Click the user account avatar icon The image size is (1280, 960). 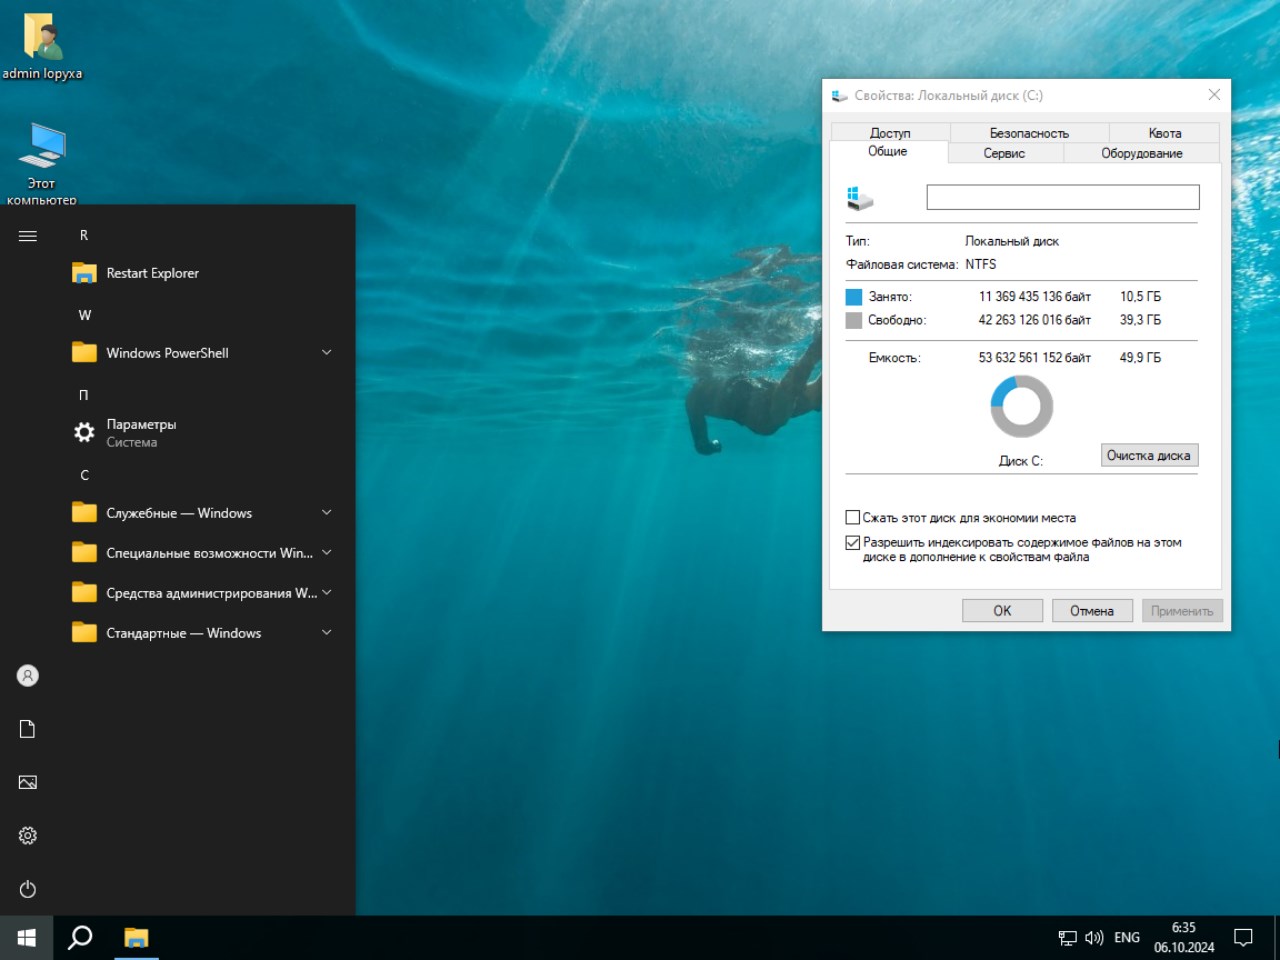pyautogui.click(x=28, y=676)
